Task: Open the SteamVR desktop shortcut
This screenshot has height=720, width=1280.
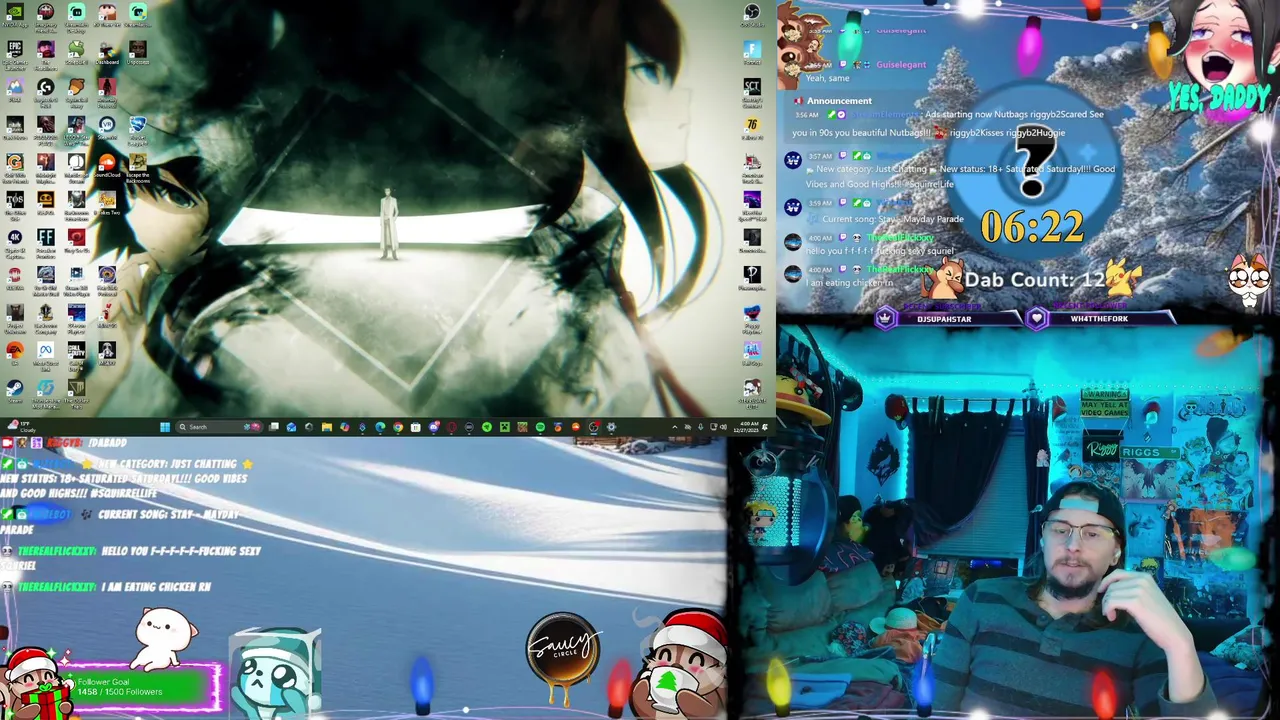Action: click(107, 126)
